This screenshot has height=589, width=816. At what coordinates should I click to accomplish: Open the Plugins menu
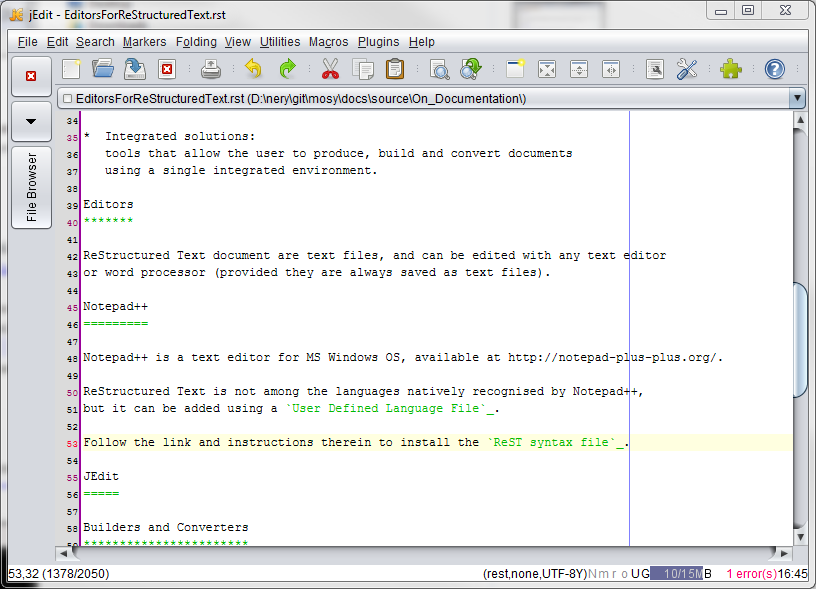point(378,42)
